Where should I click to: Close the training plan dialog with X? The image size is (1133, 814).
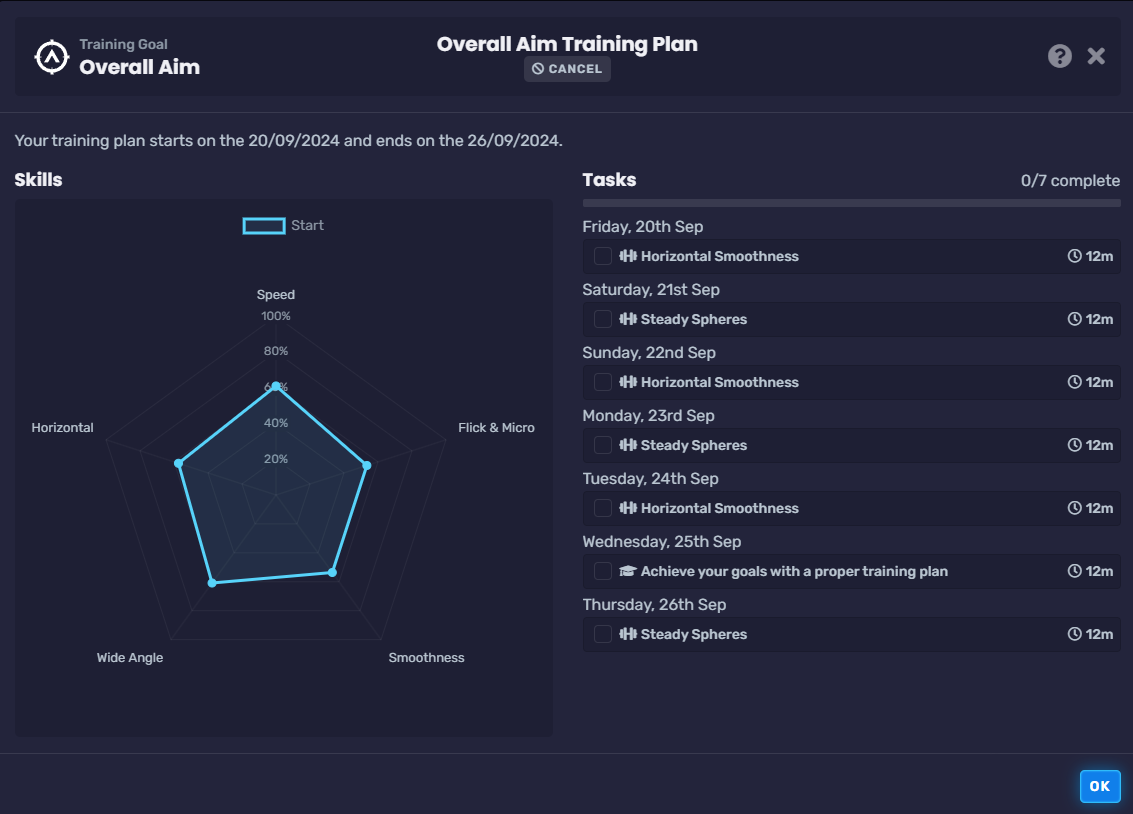pos(1096,56)
